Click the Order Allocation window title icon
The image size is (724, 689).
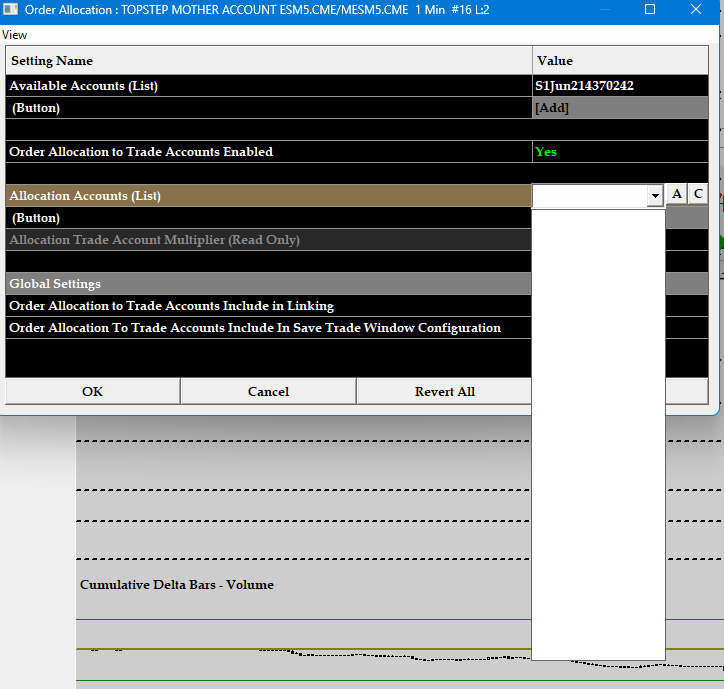click(11, 9)
